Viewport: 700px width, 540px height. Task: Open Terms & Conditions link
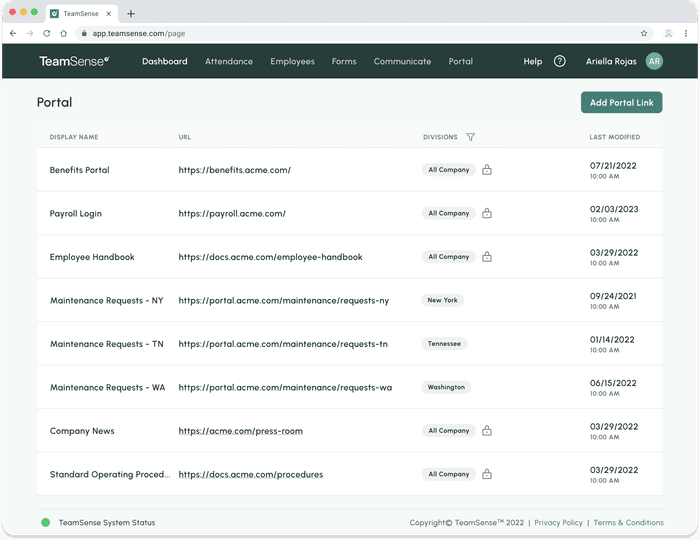pyautogui.click(x=629, y=523)
